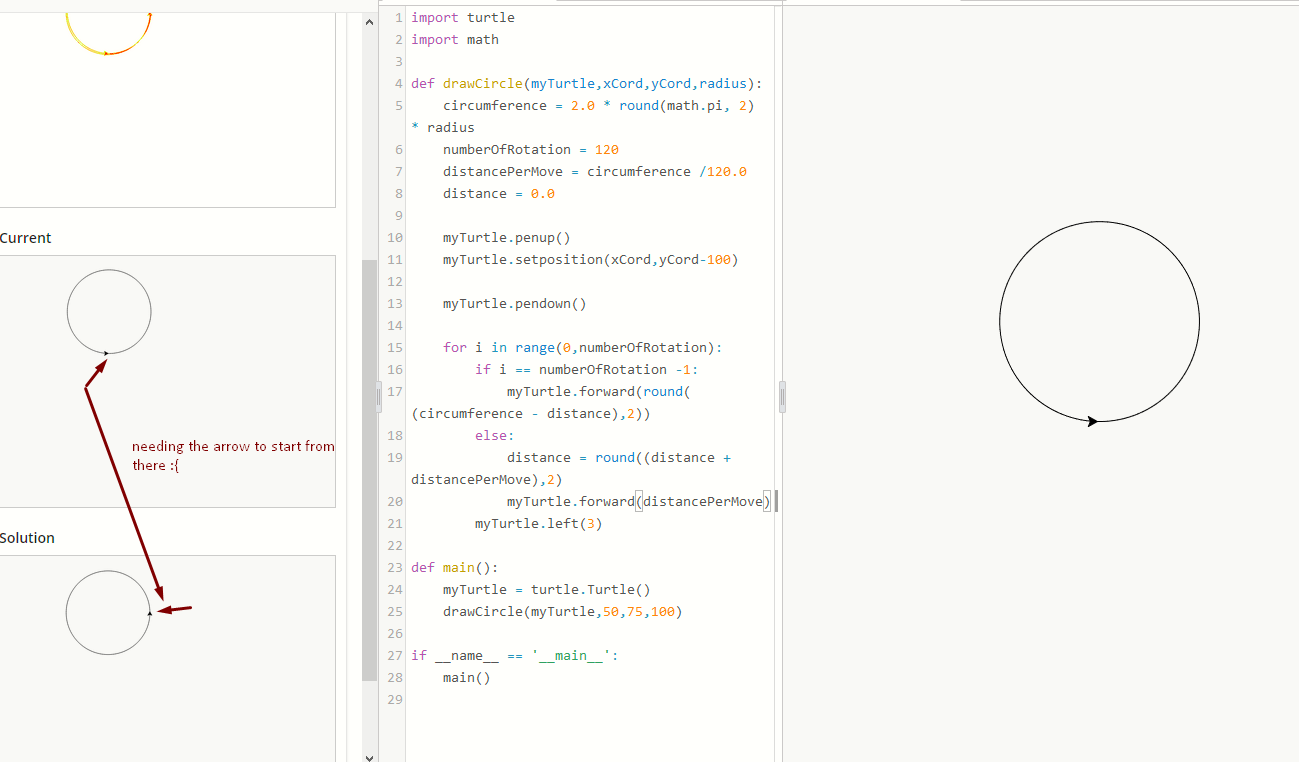Image resolution: width=1299 pixels, height=762 pixels.
Task: Click the left panel's vertical scrollbar thumb
Action: (x=369, y=472)
